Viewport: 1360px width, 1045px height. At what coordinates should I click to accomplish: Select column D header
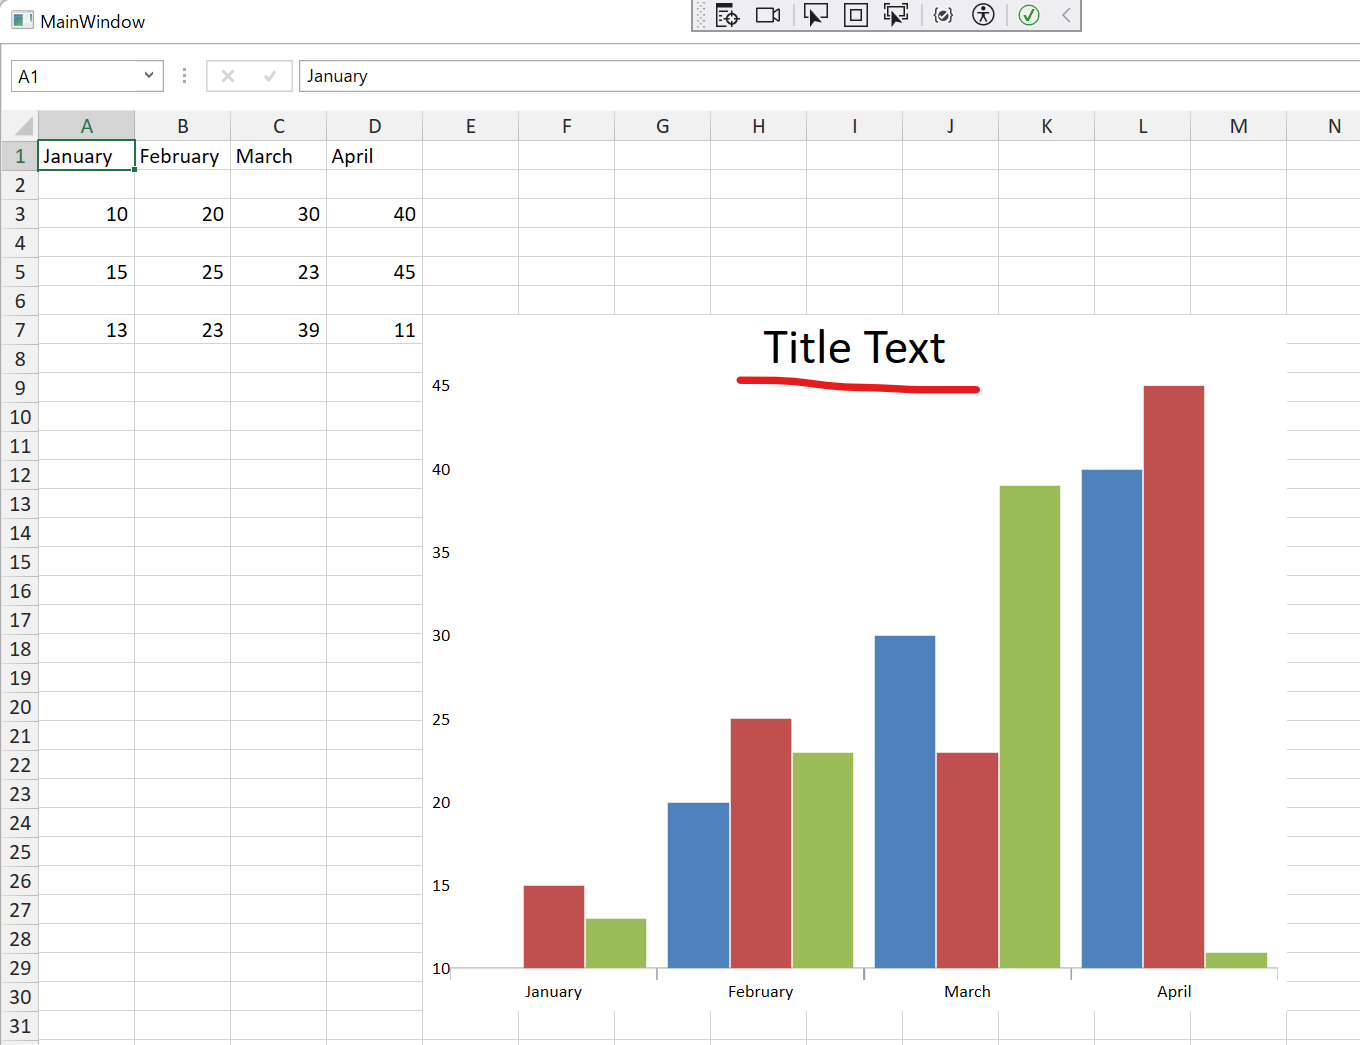pos(374,126)
